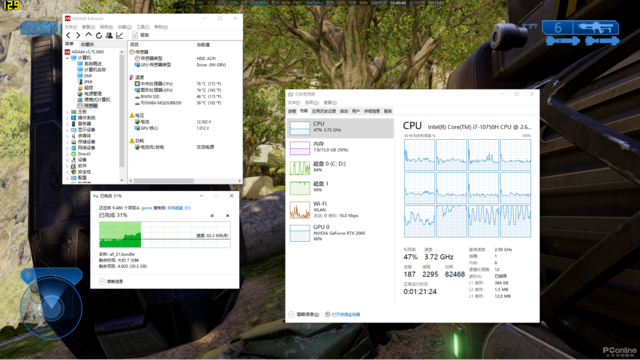Open the resource monitor link (打开资源监视器)
640x360 pixels.
tap(342, 314)
